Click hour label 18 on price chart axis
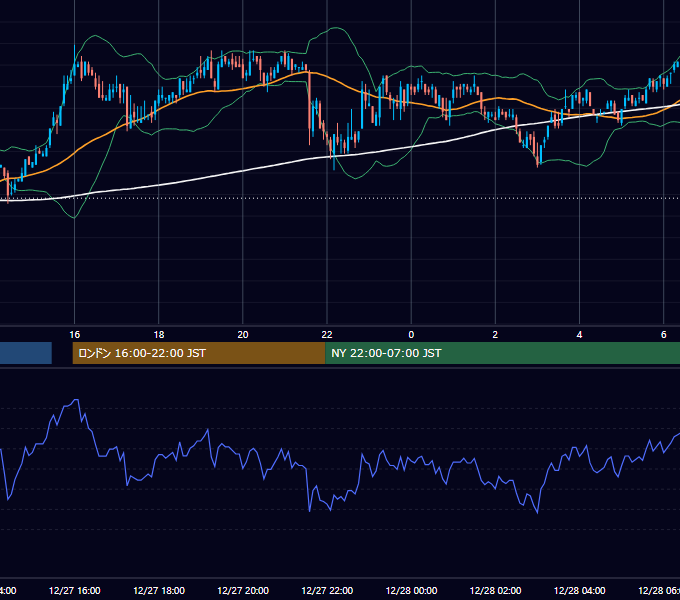Image resolution: width=680 pixels, height=600 pixels. pos(159,334)
